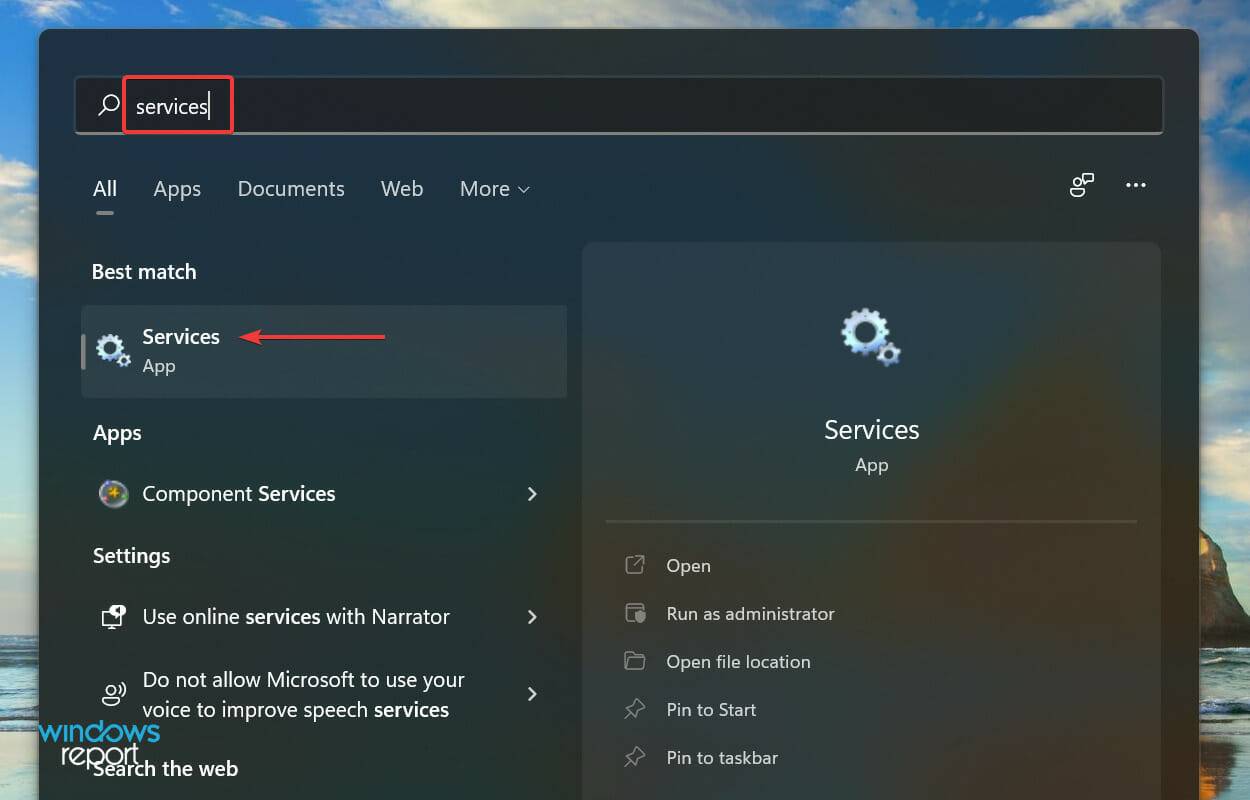
Task: Switch to the Documents tab
Action: [291, 189]
